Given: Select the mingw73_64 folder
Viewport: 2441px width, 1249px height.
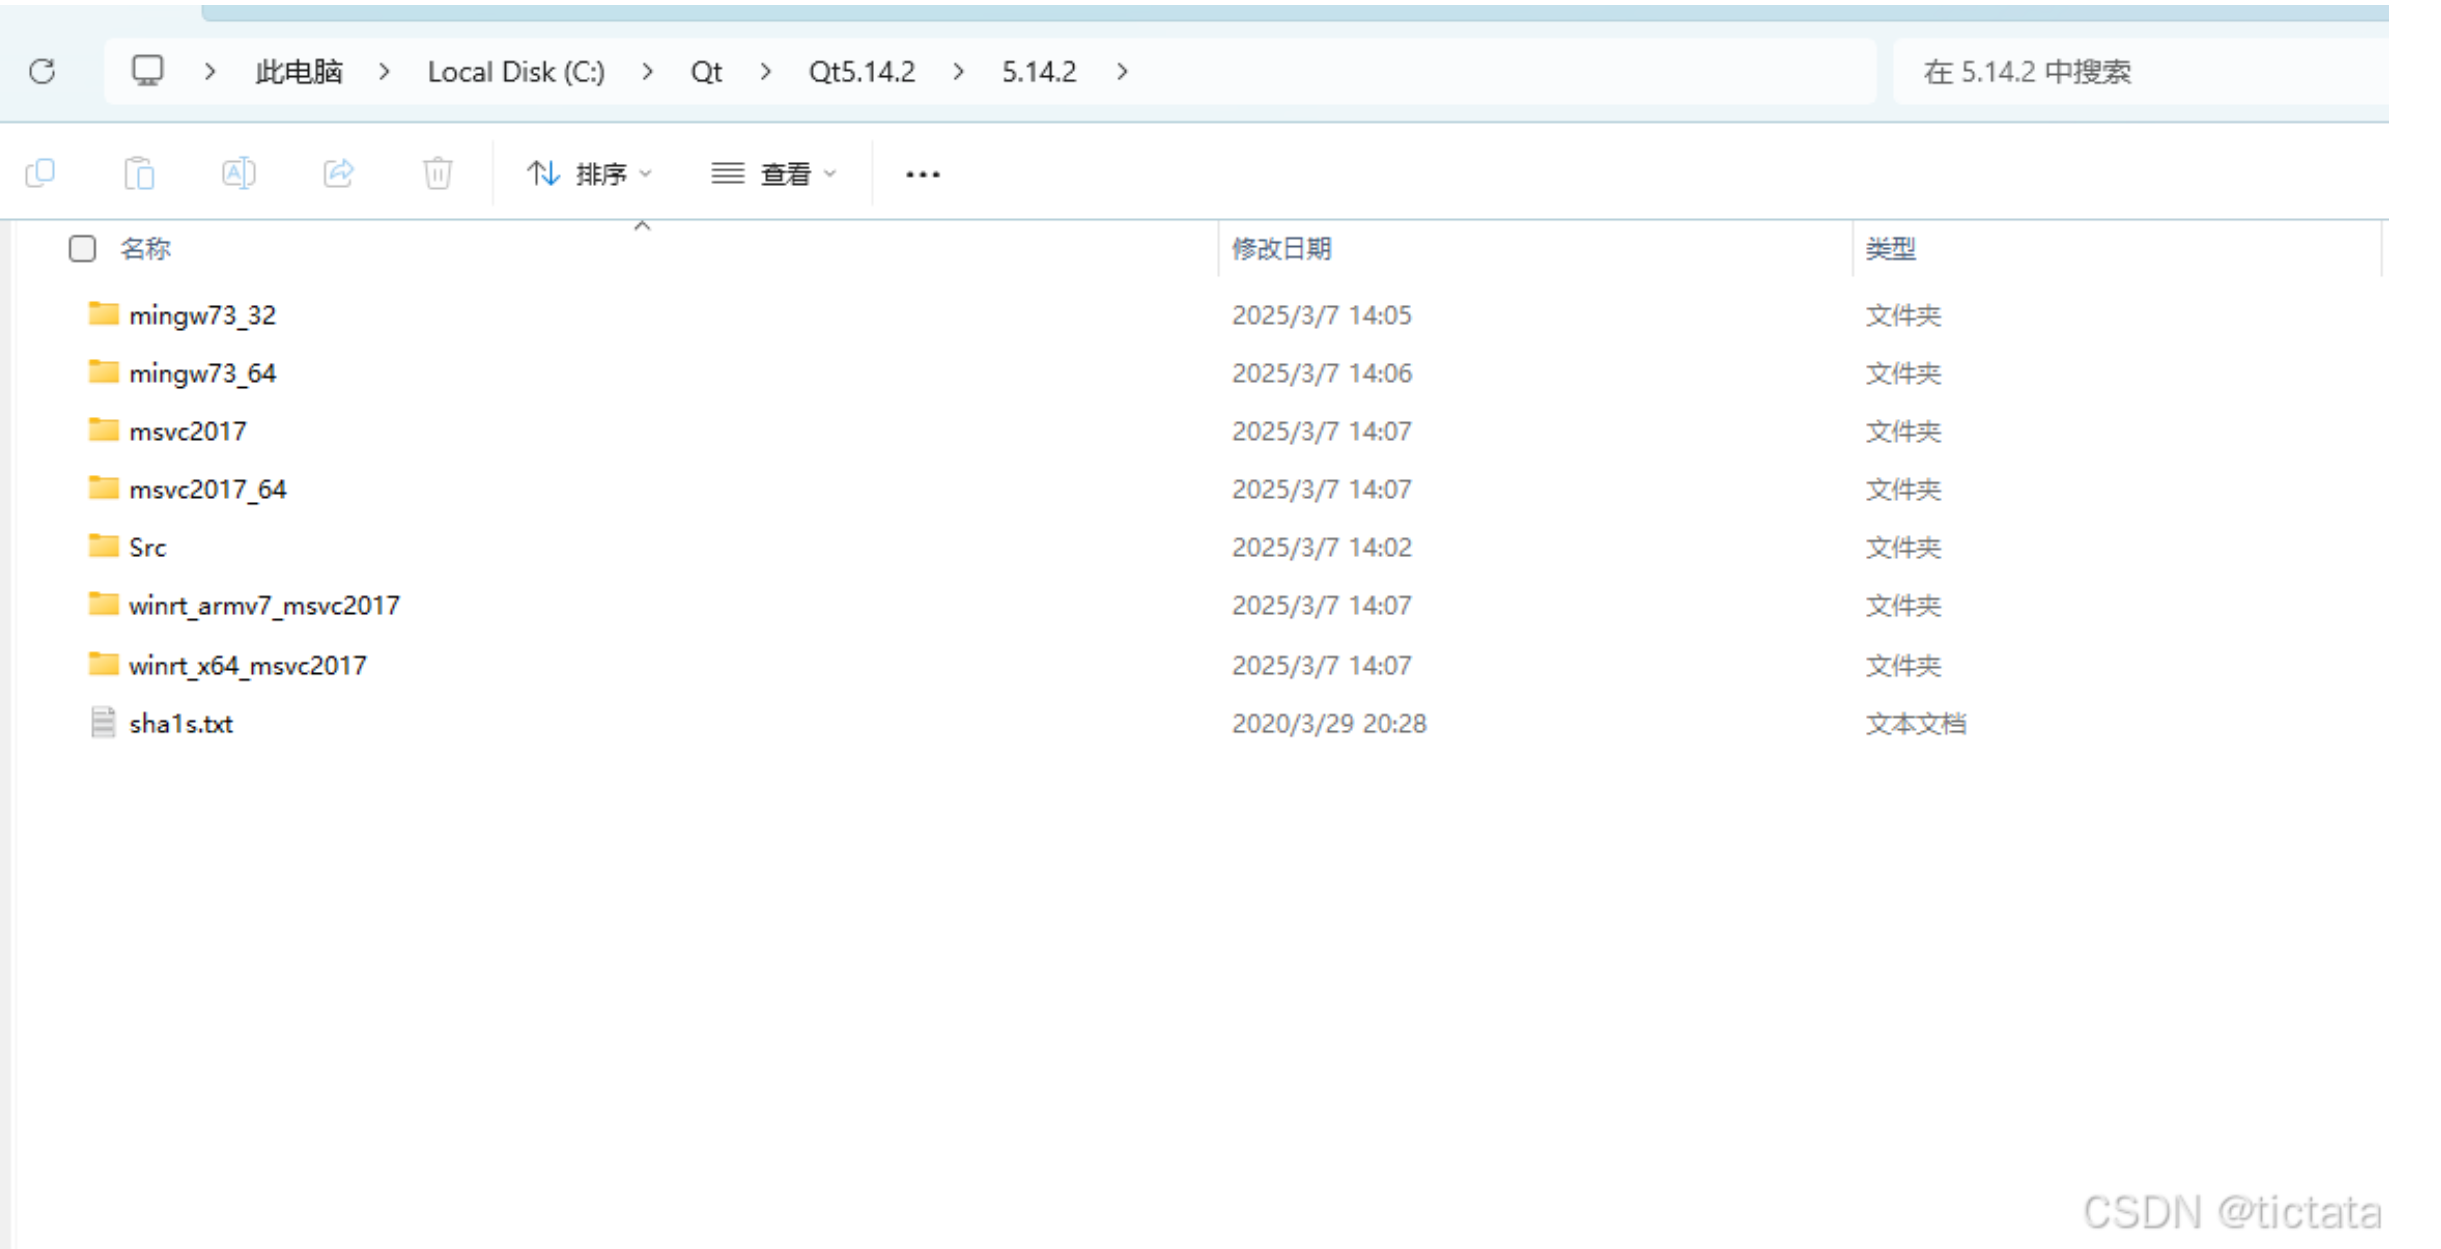Looking at the screenshot, I should 202,374.
